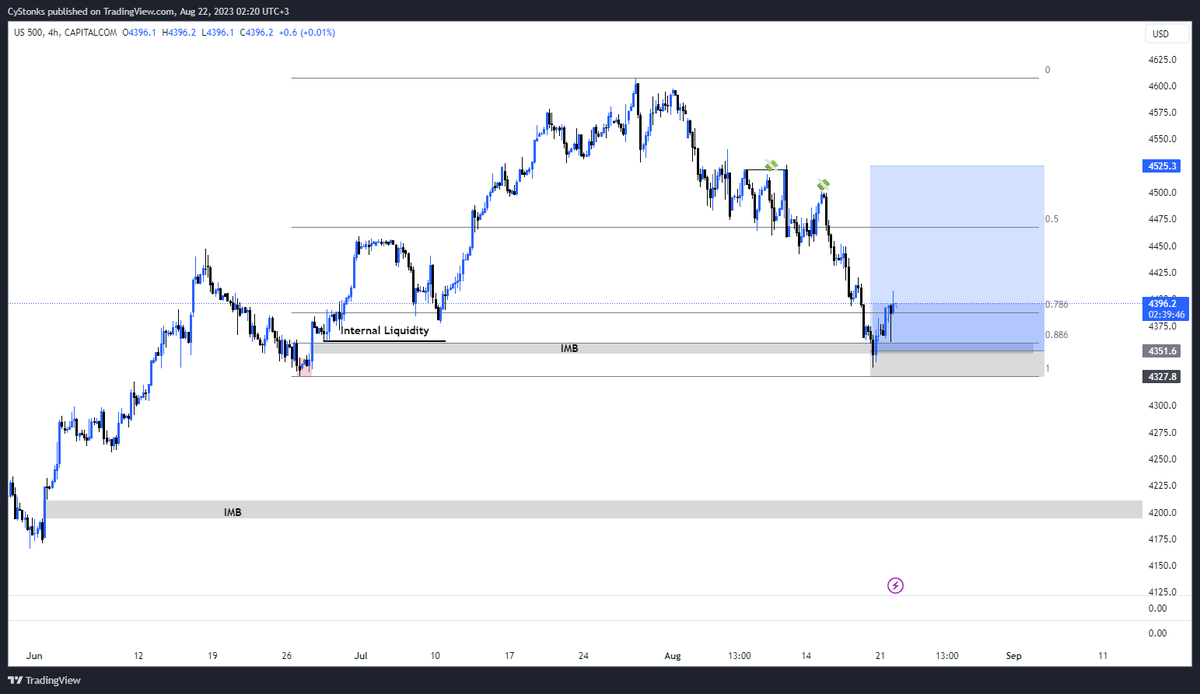This screenshot has width=1200, height=694.
Task: Click the purple lightning event icon
Action: (895, 585)
